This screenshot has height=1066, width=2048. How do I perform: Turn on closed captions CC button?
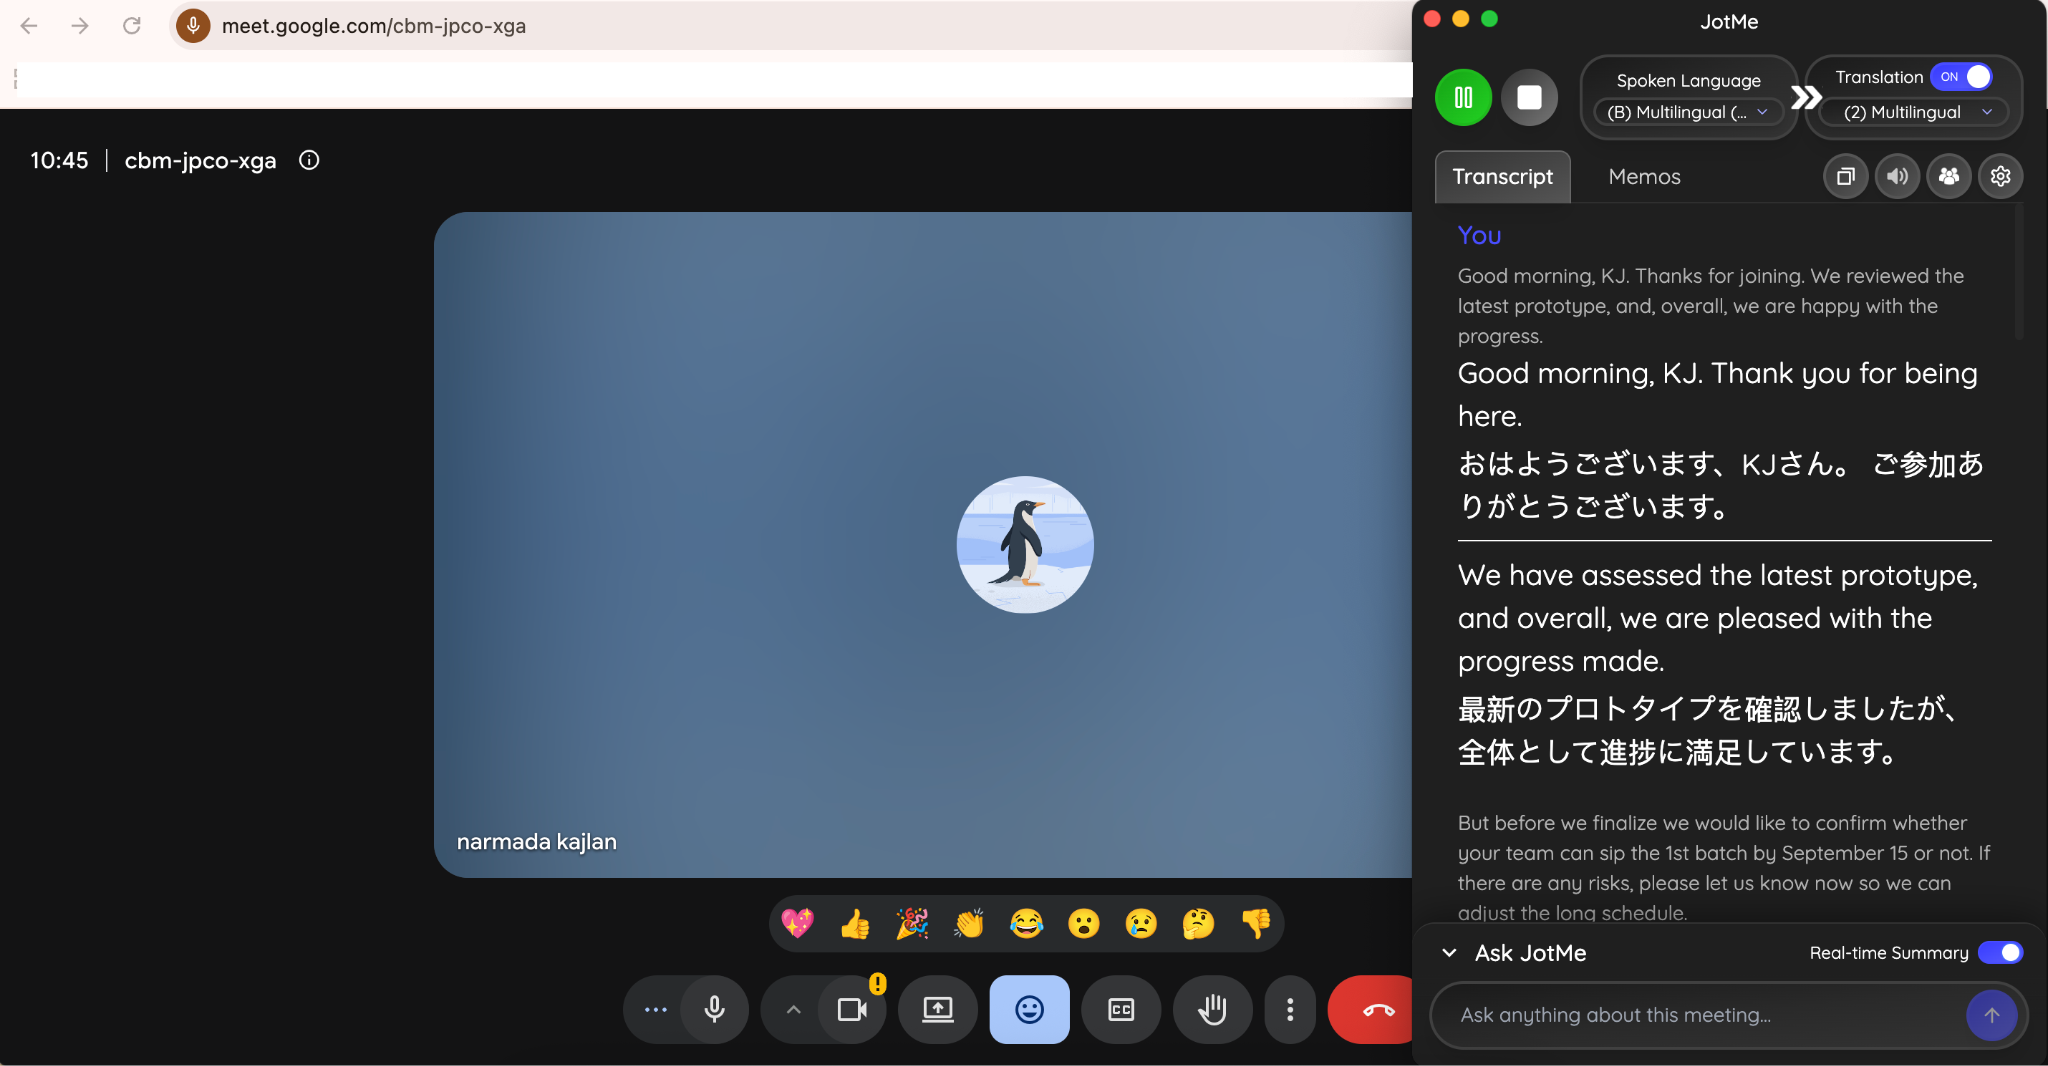click(1121, 1010)
